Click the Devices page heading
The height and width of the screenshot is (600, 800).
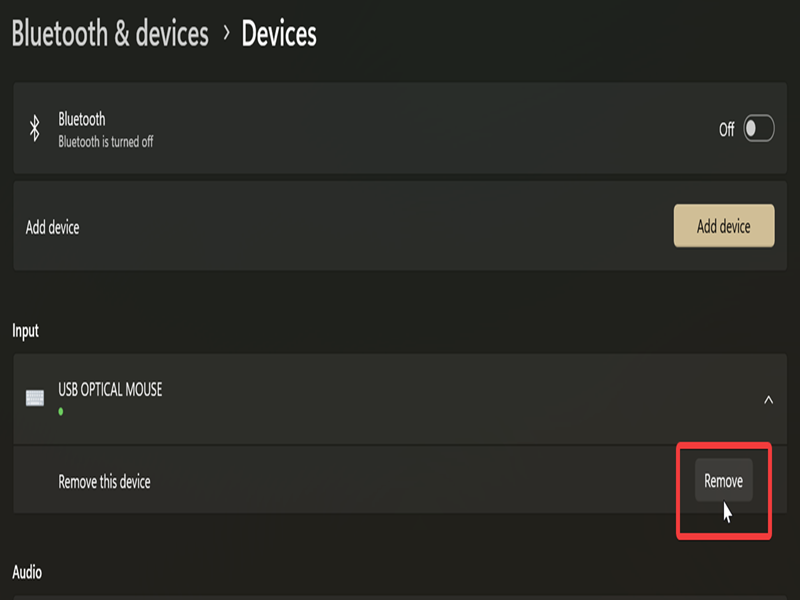coord(279,33)
